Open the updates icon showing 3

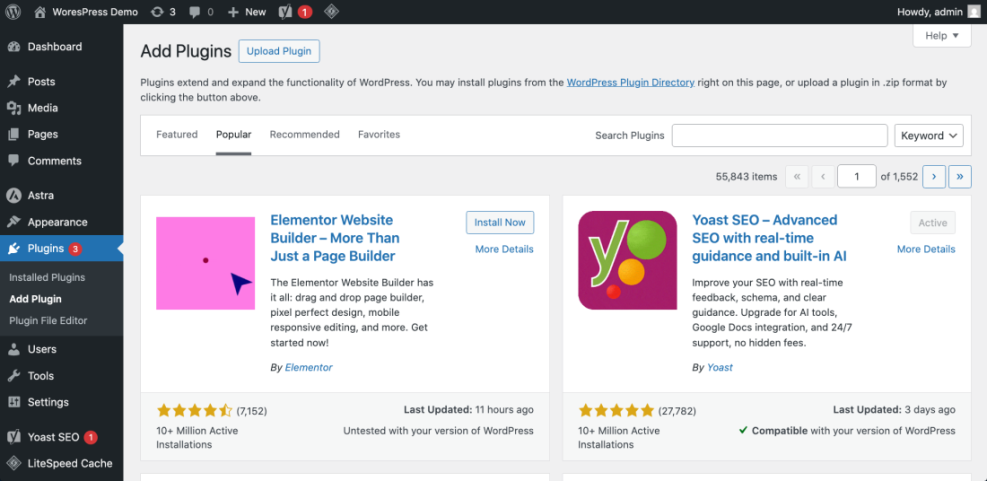pyautogui.click(x=157, y=11)
